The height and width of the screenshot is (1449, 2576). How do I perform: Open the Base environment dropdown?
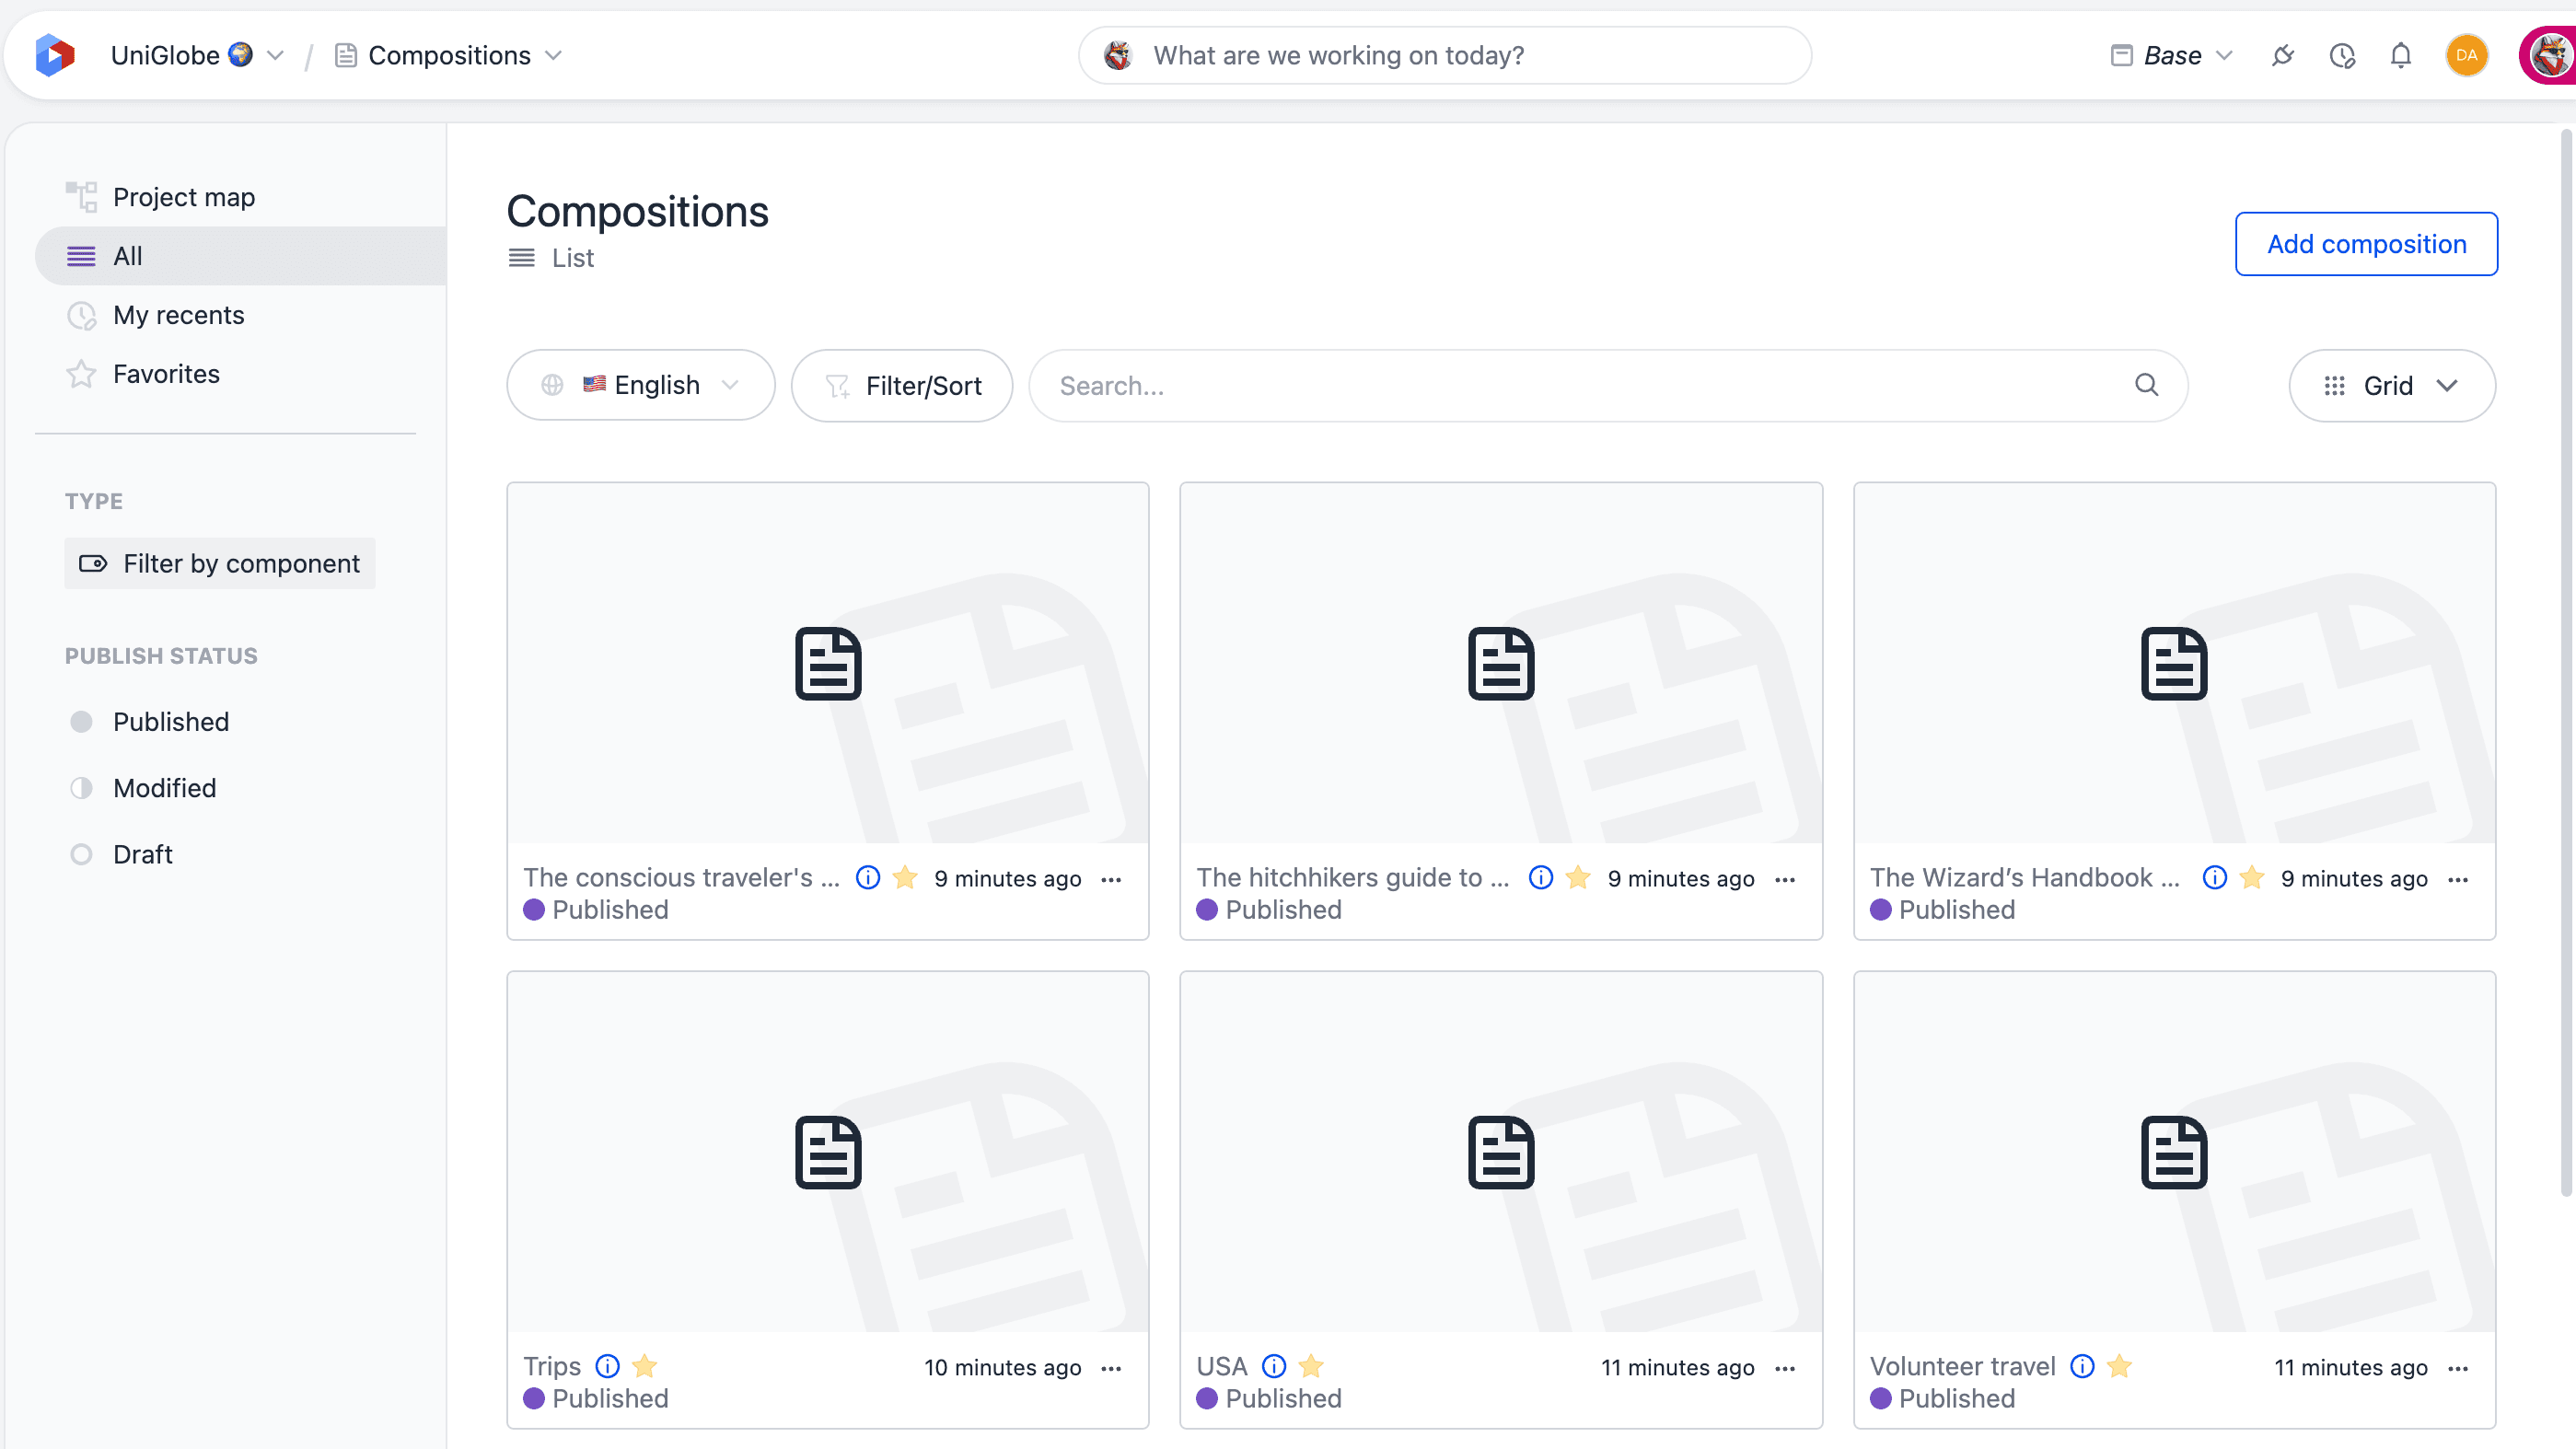pyautogui.click(x=2171, y=56)
